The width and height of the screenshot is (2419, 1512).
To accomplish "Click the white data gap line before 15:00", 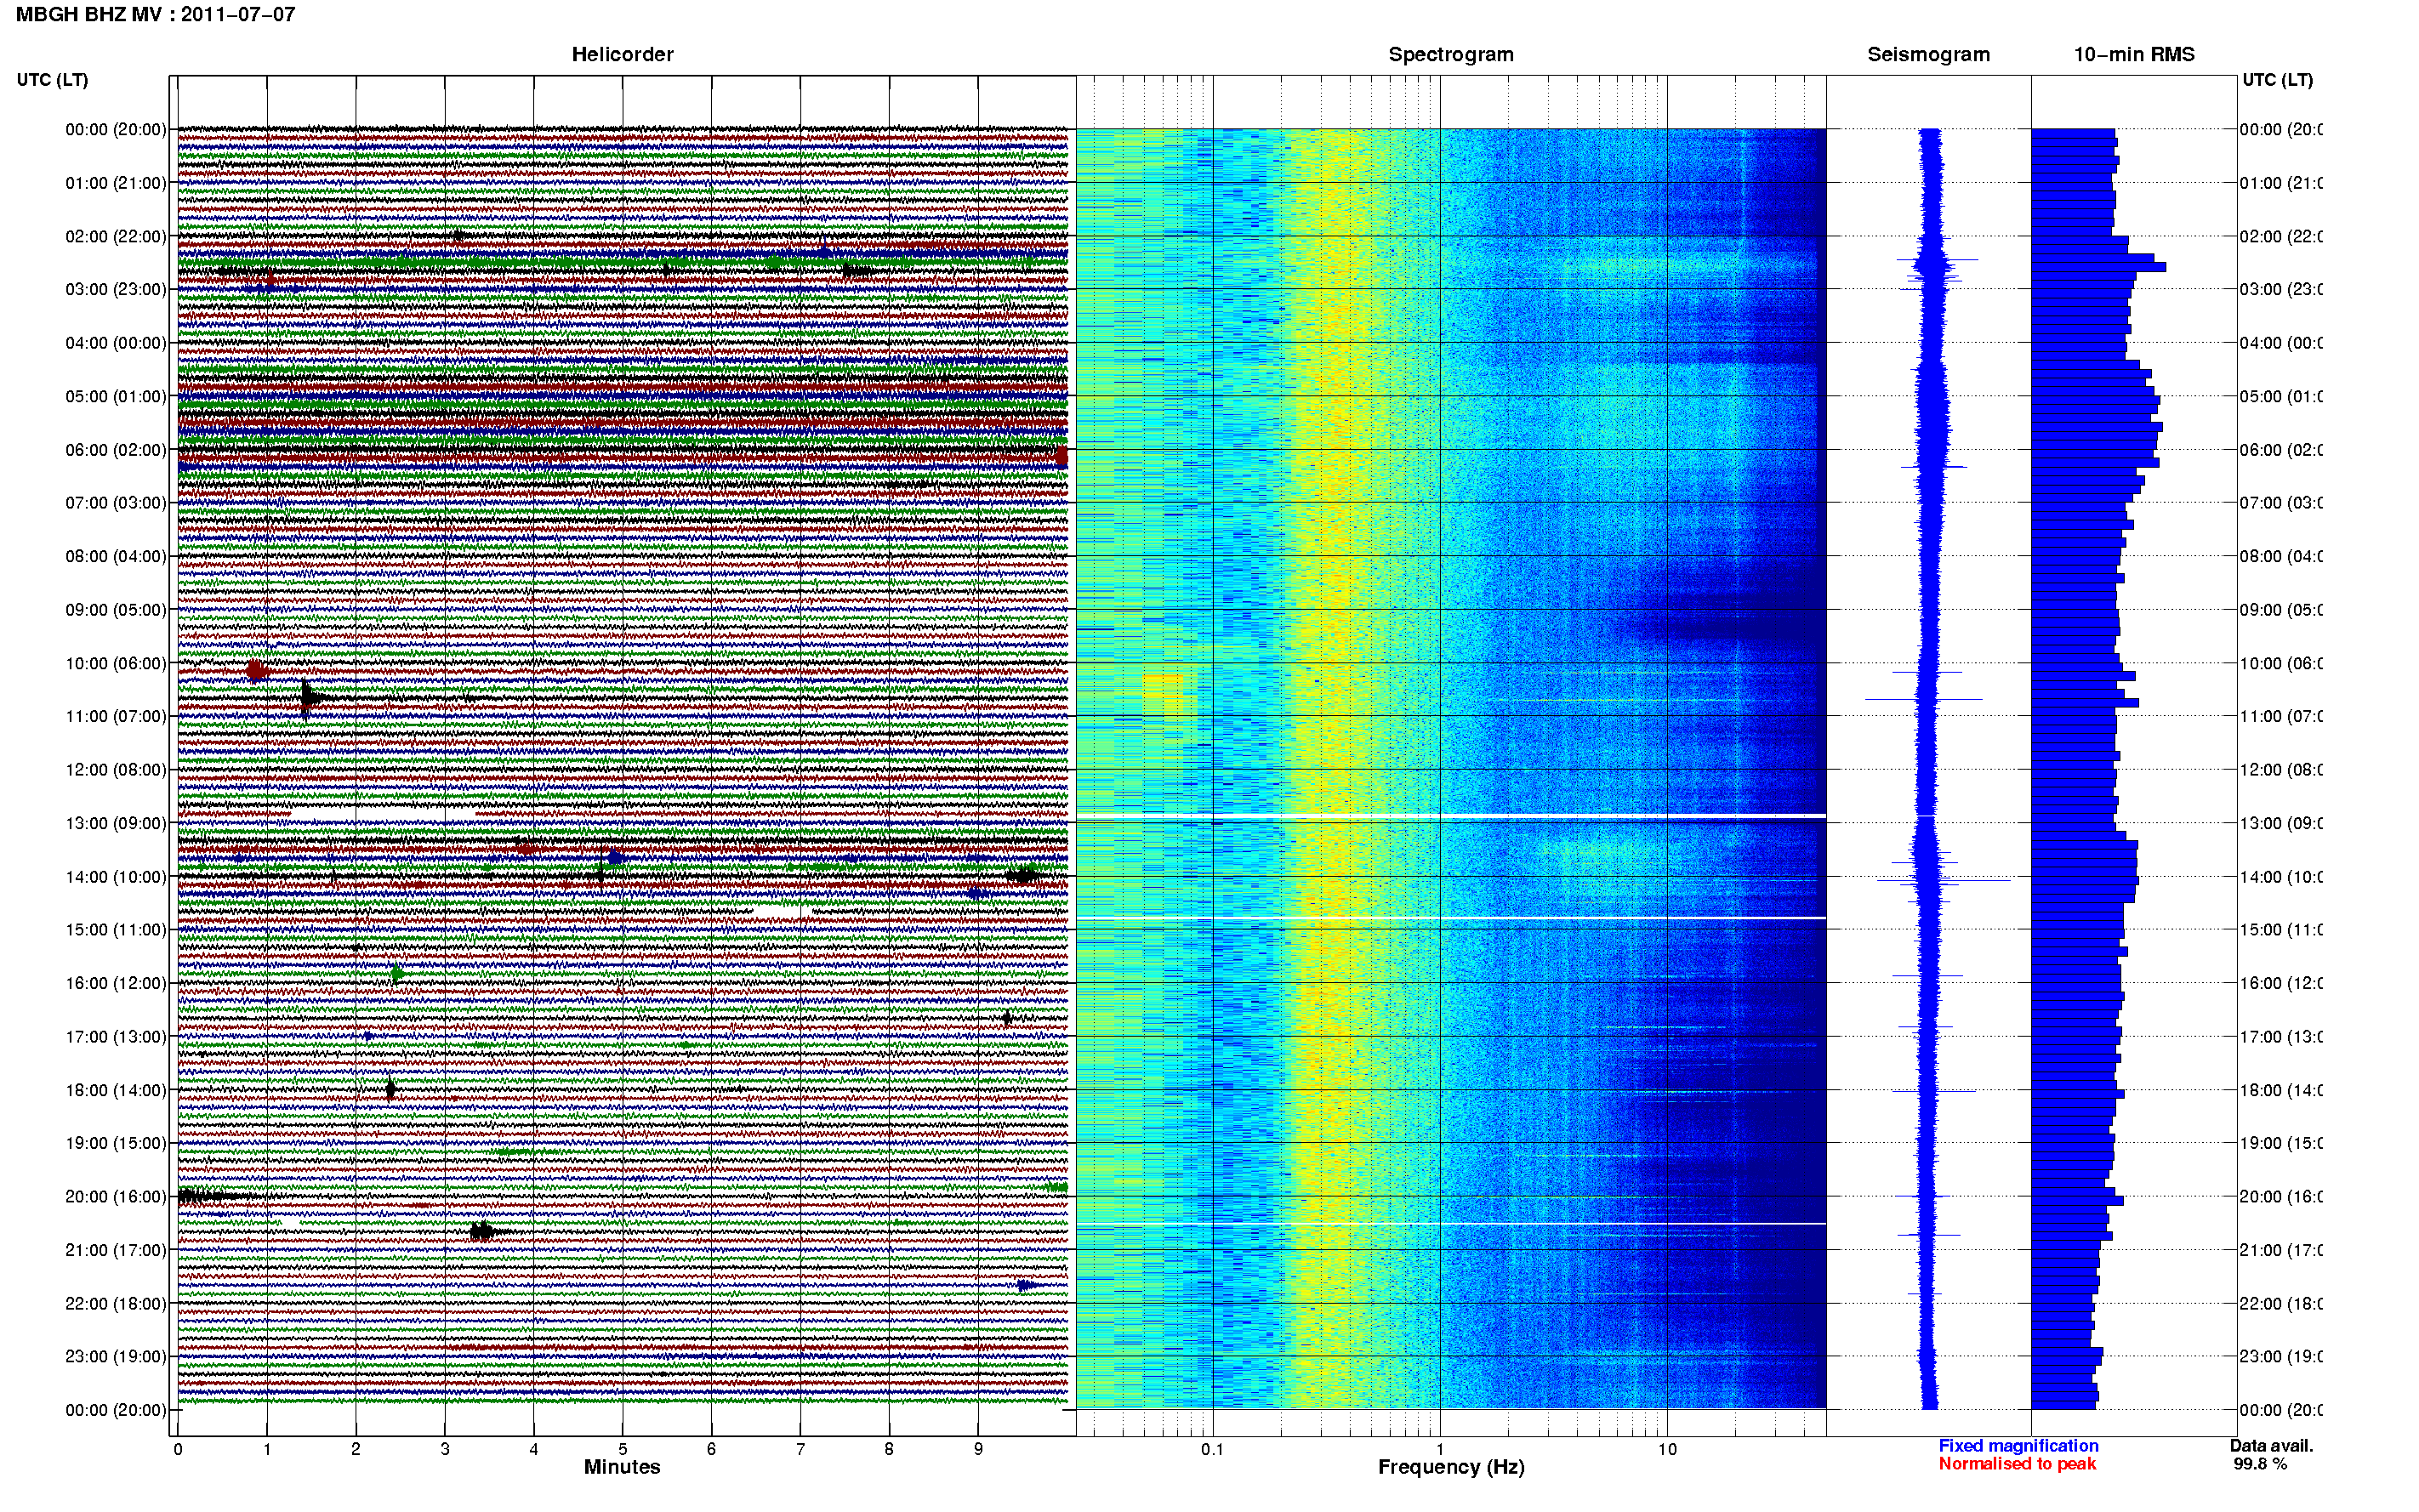I will click(1451, 918).
